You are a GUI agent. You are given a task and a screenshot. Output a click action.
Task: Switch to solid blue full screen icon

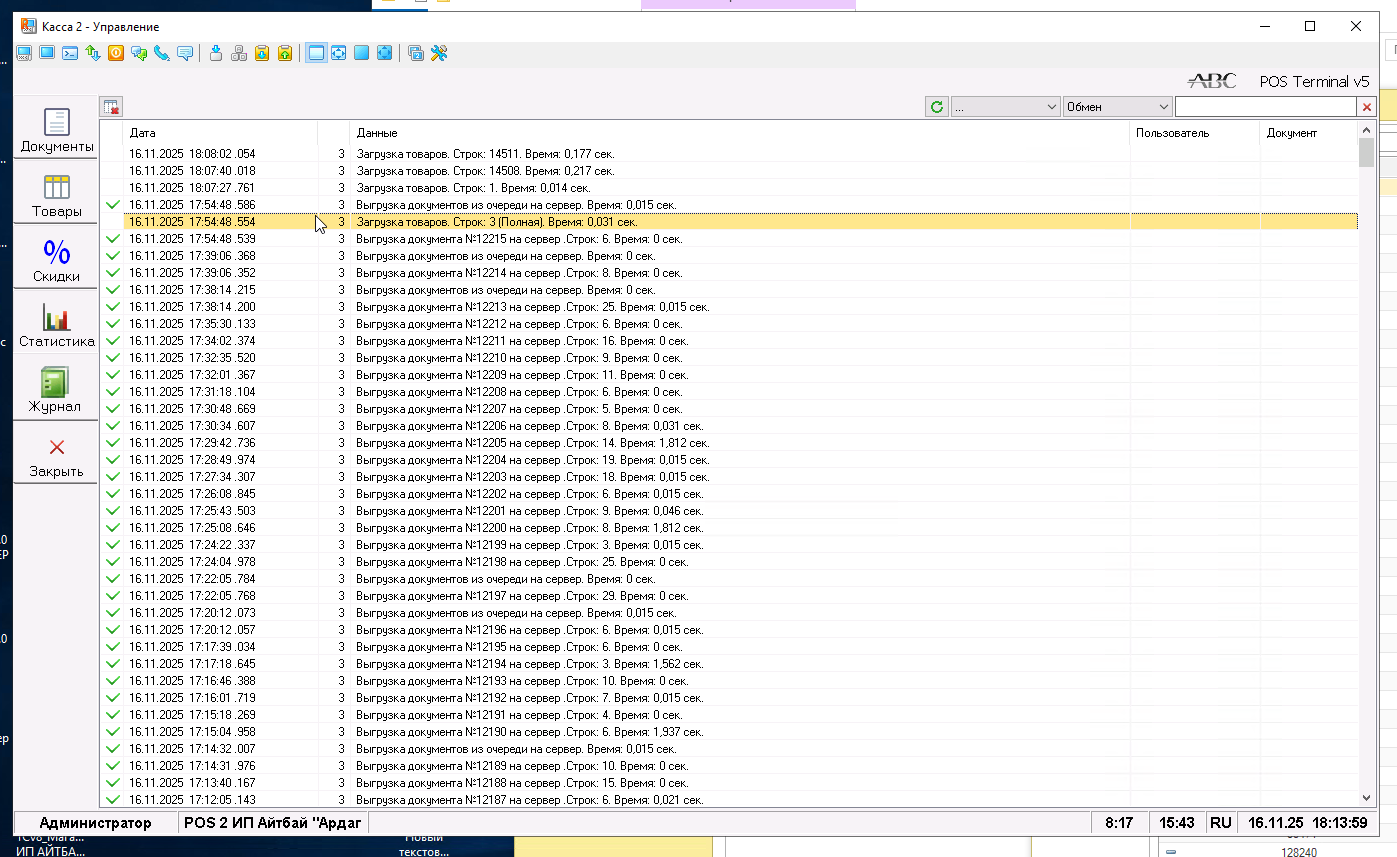pos(362,54)
